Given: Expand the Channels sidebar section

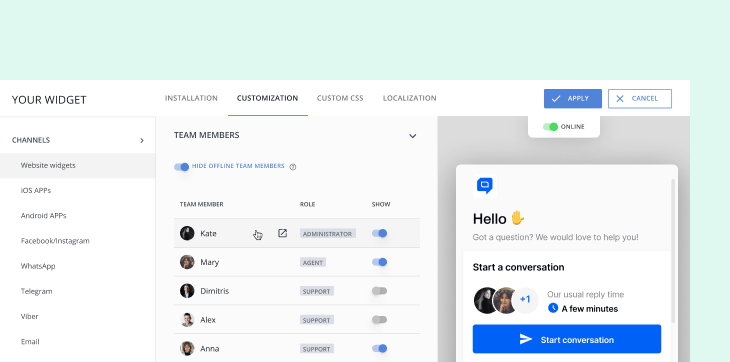Looking at the screenshot, I should pos(142,140).
